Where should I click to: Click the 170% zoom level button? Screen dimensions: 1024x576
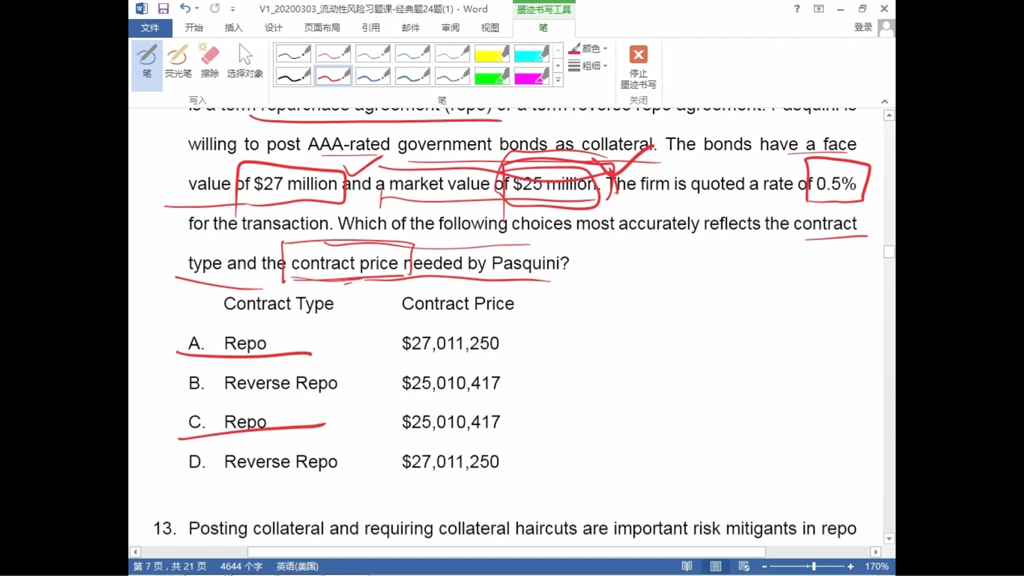876,567
